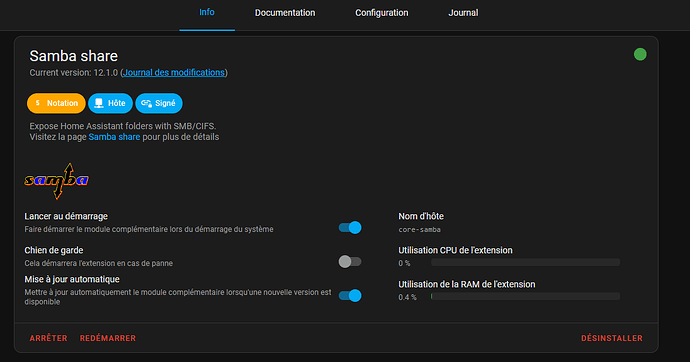Click the Expose Home Assistant folders description
Image resolution: width=690 pixels, height=362 pixels.
(123, 126)
